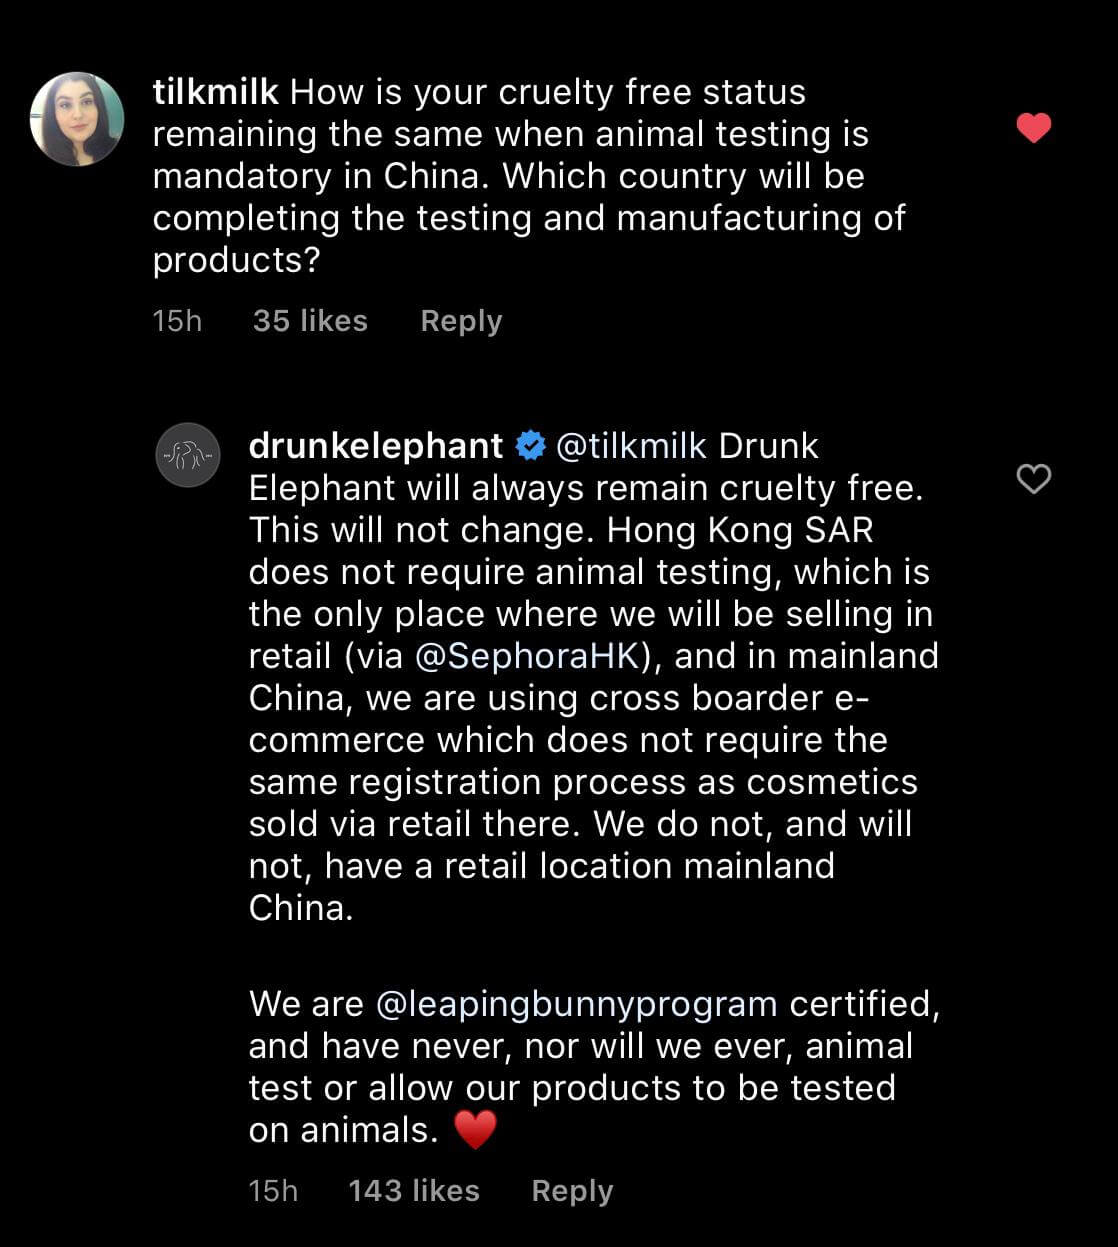Unlike tilkmilk's comment via red heart
This screenshot has height=1247, width=1118.
pyautogui.click(x=1033, y=128)
